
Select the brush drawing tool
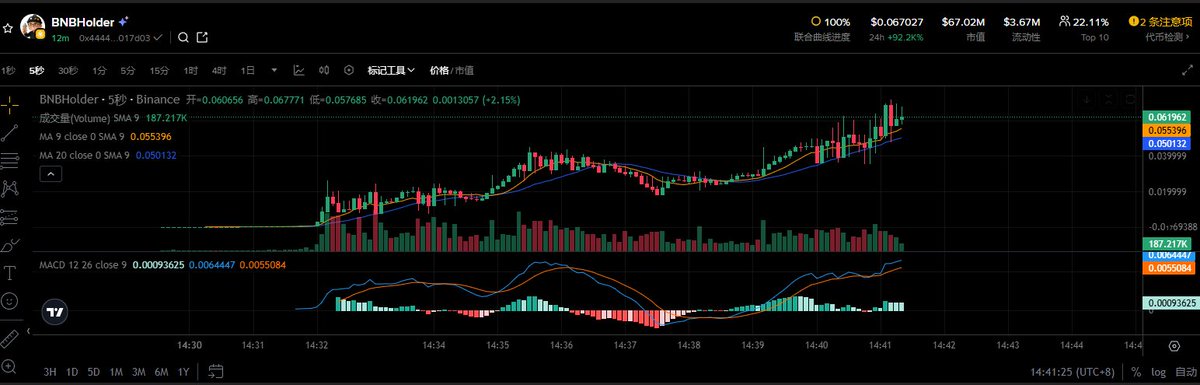(11, 244)
